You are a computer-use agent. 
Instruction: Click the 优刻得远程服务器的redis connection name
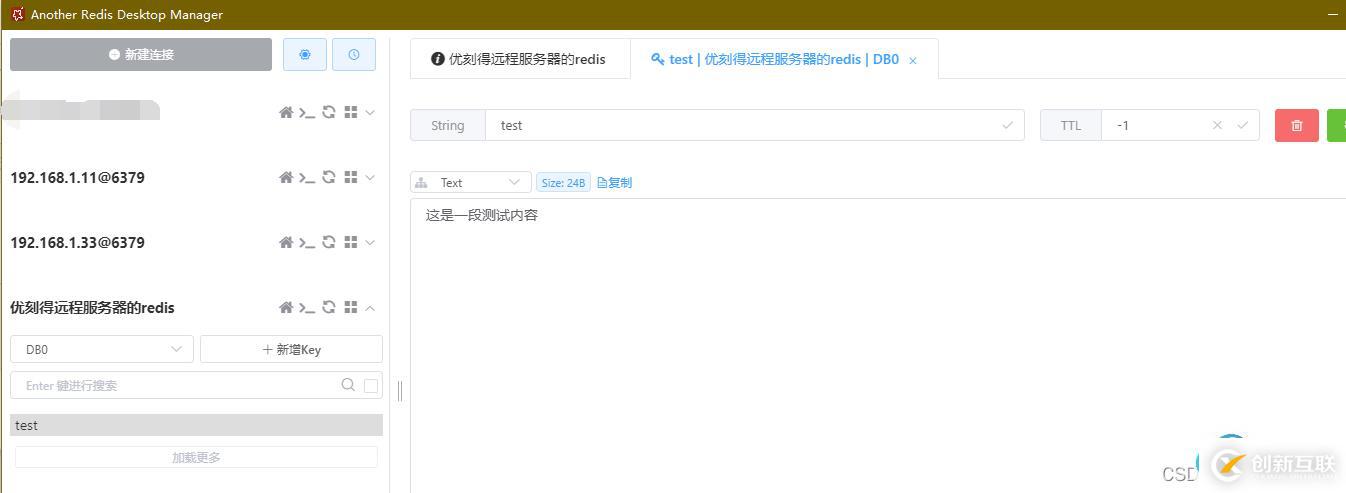coord(92,307)
